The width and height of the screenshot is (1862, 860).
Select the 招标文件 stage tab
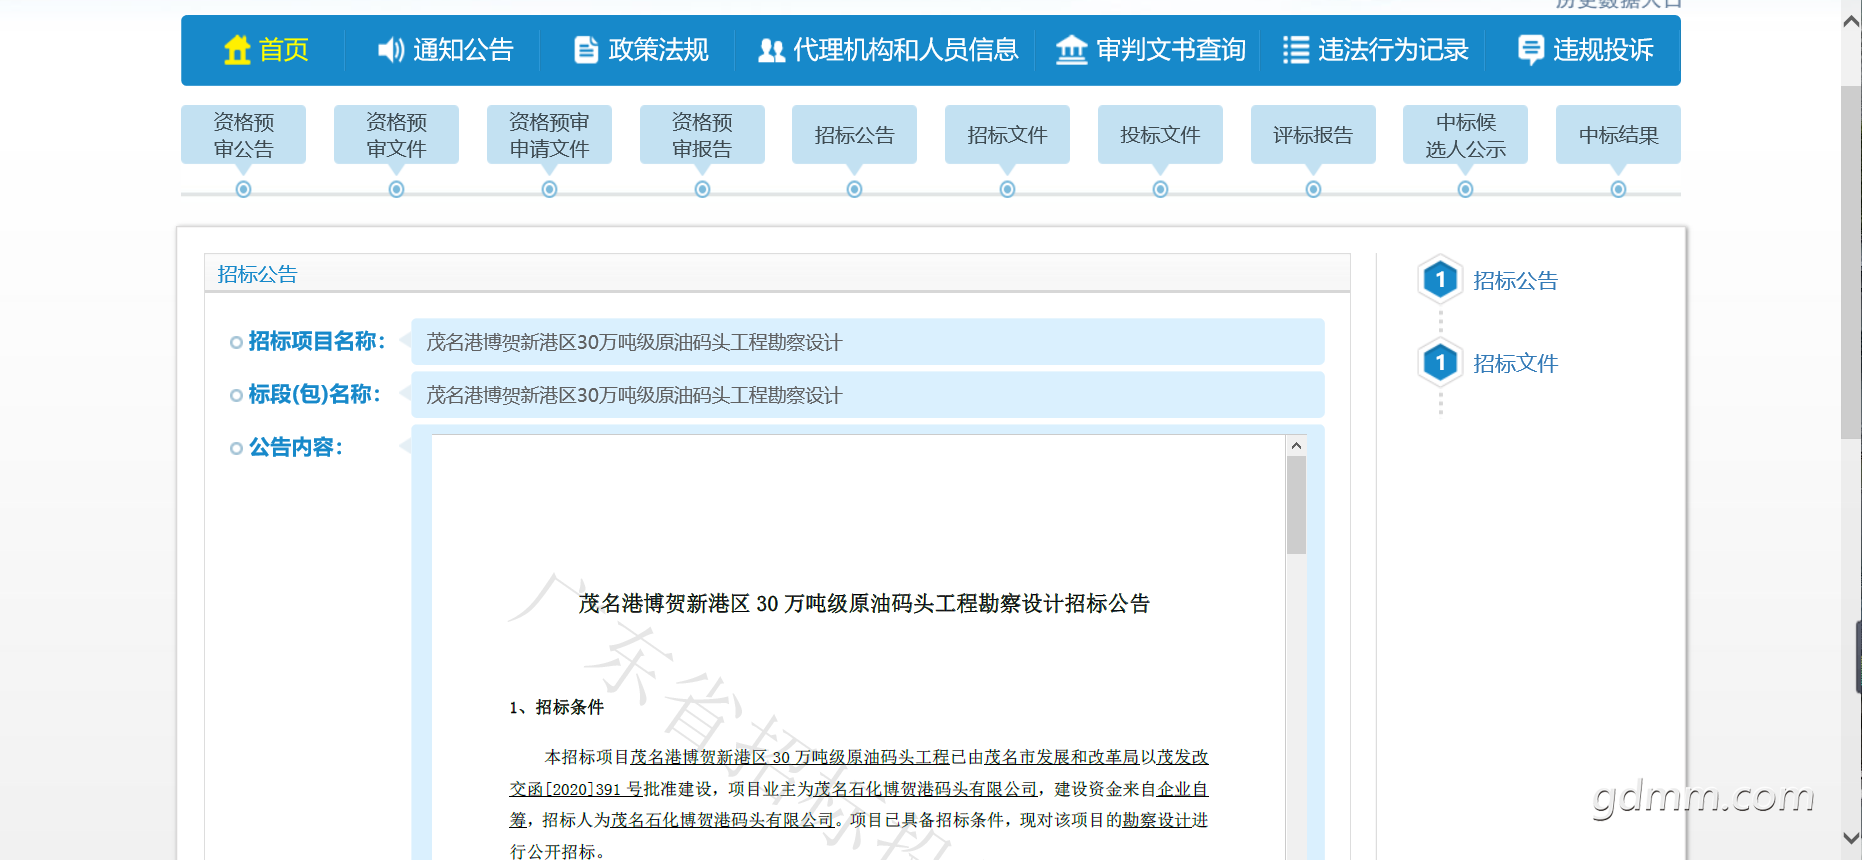click(1007, 135)
